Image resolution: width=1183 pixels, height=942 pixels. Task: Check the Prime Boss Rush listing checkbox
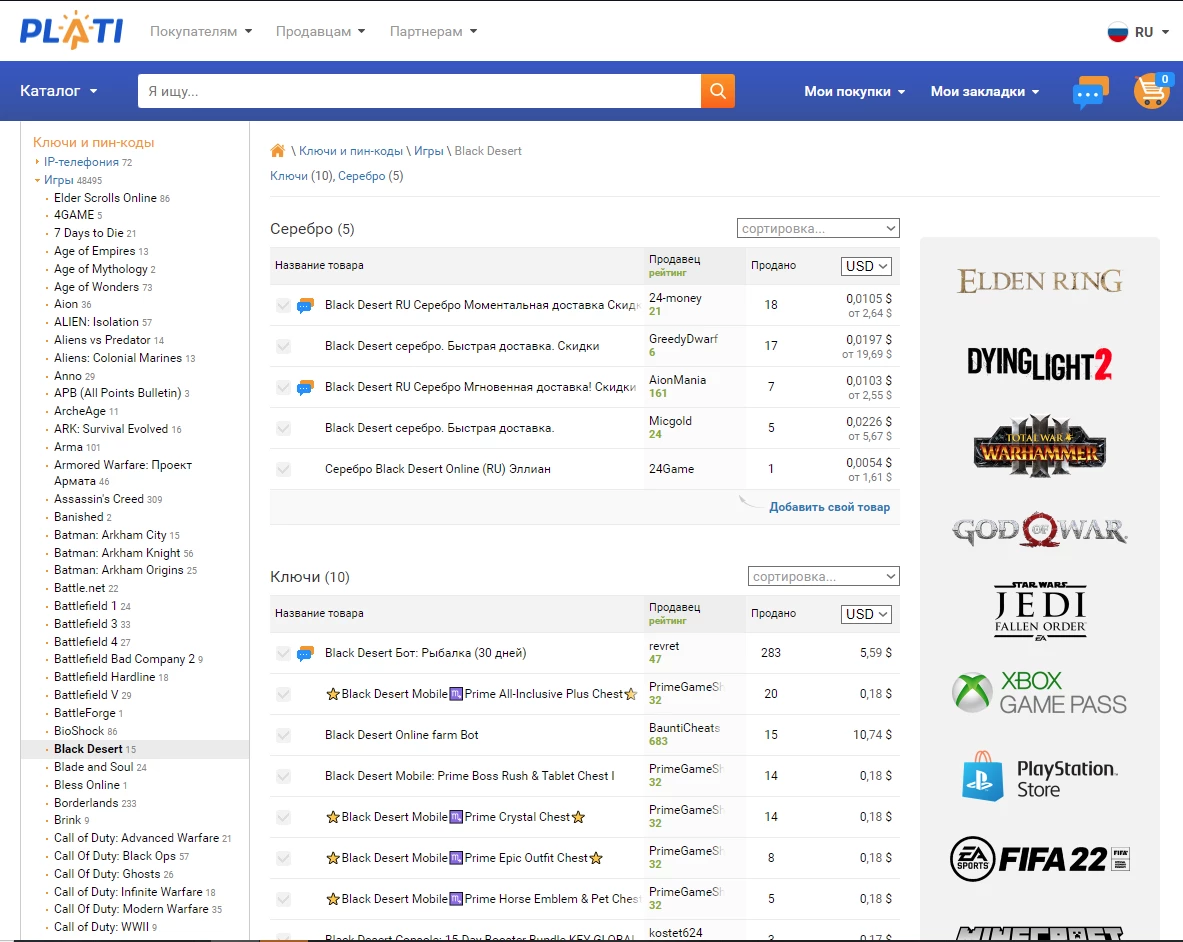[x=284, y=776]
